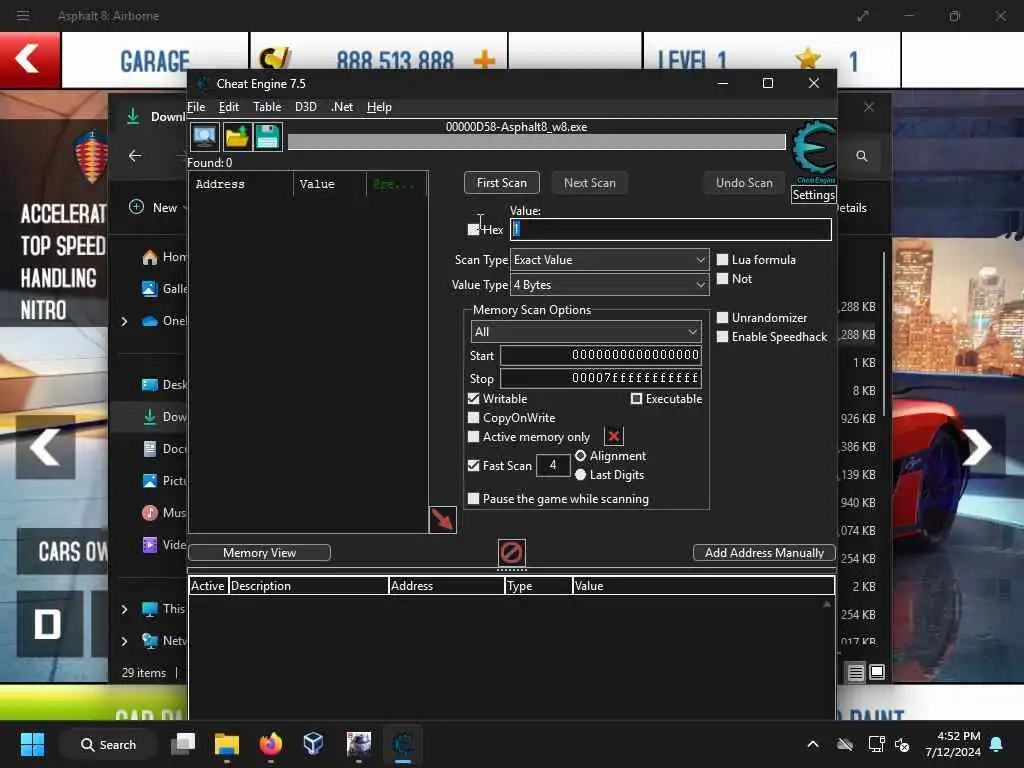Enable the Lua formula checkbox
This screenshot has width=1024, height=768.
coord(722,259)
